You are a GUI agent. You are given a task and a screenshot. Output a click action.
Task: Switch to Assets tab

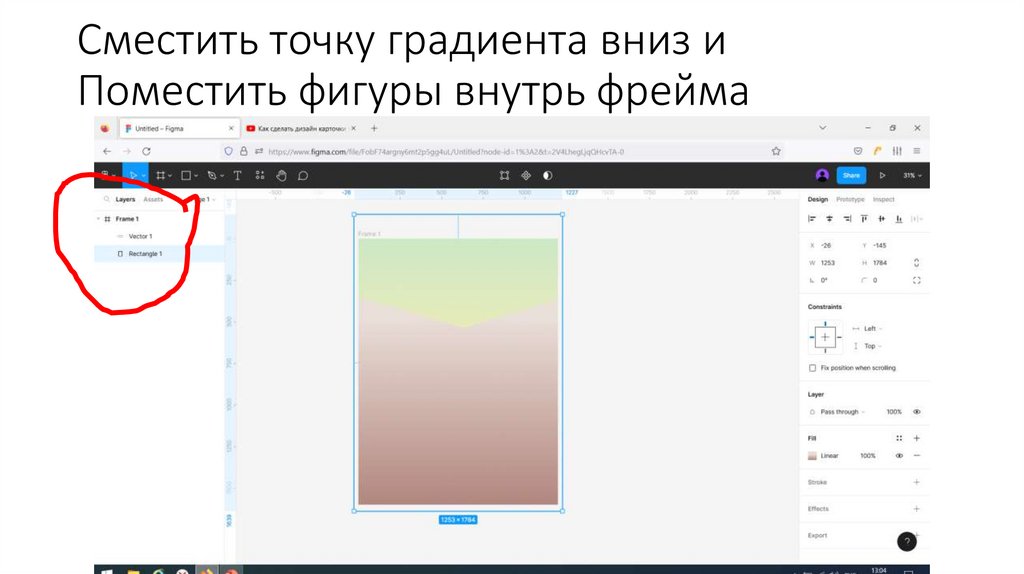point(153,199)
